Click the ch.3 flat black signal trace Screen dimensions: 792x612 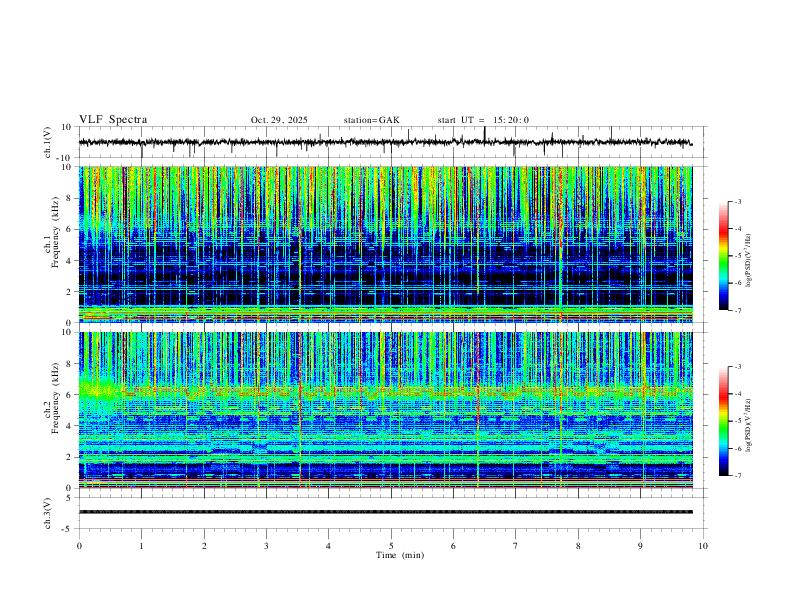[385, 512]
